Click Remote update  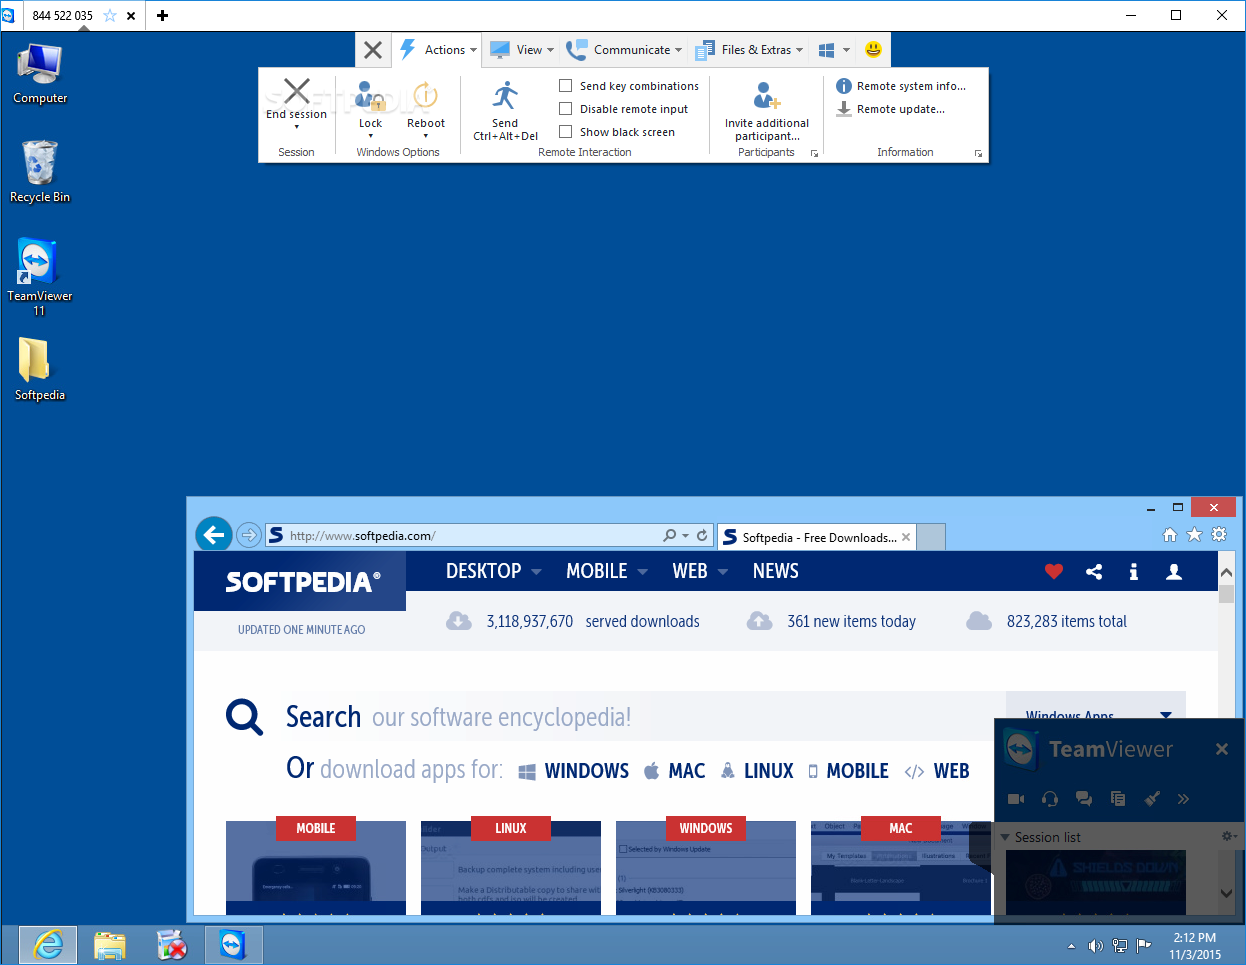(x=891, y=109)
